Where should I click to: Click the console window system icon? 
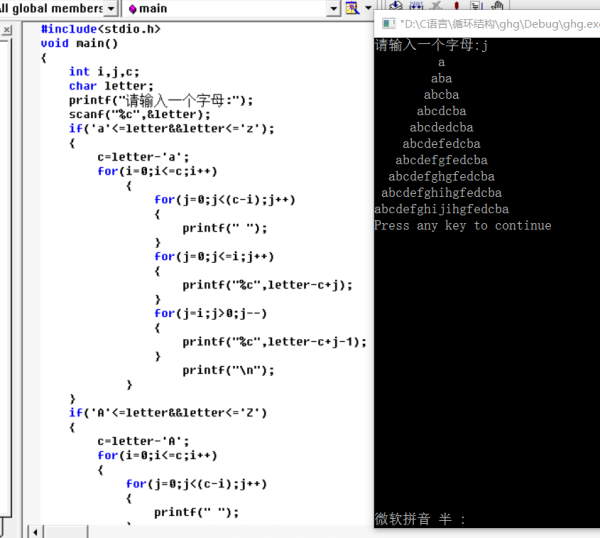click(388, 24)
